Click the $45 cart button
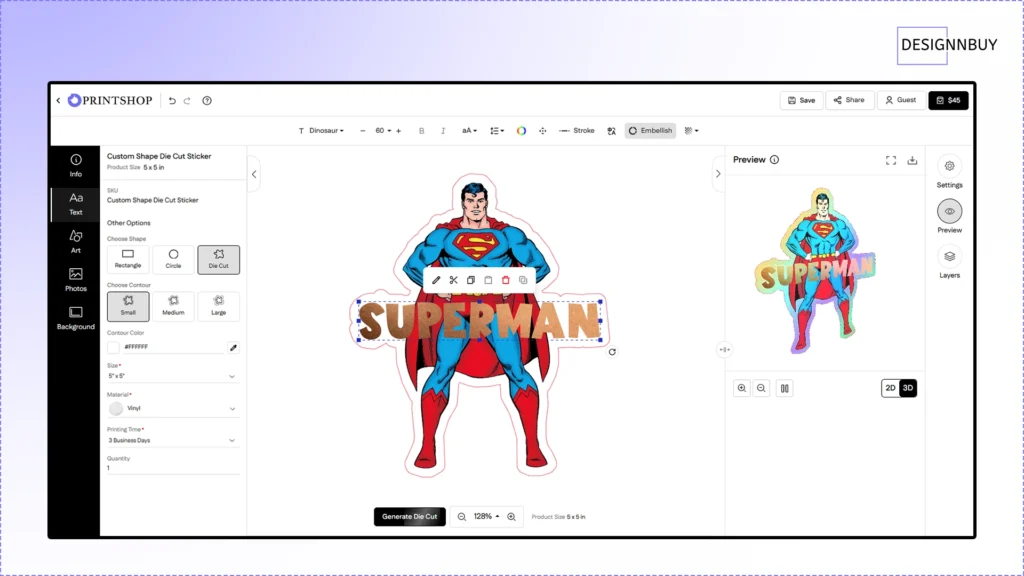 coord(948,101)
